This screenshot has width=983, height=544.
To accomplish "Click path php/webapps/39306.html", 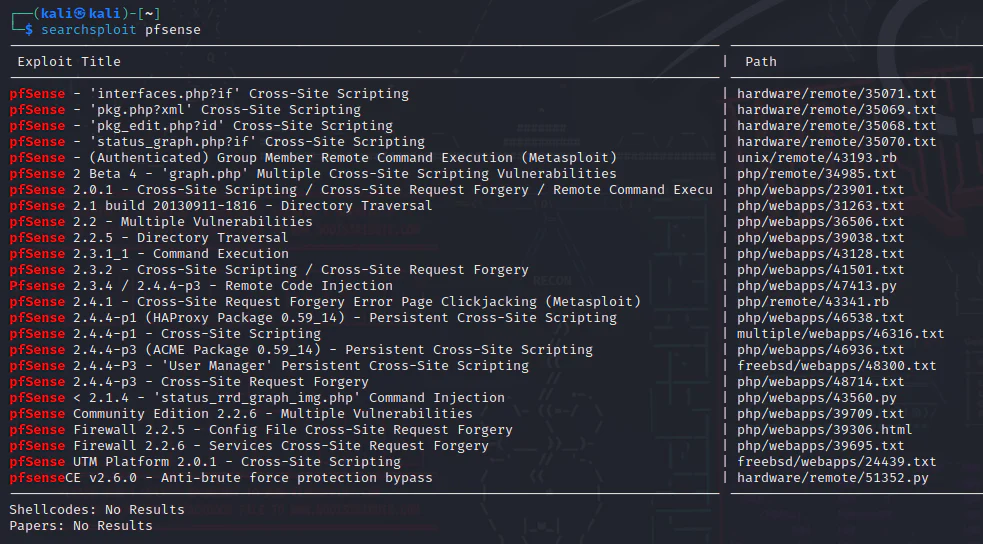I will pyautogui.click(x=824, y=429).
